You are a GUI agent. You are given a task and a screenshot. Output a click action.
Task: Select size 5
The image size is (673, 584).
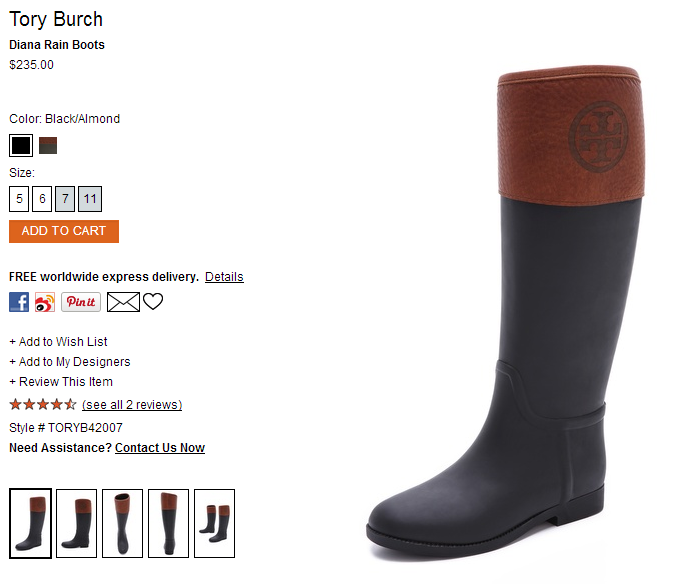point(19,199)
